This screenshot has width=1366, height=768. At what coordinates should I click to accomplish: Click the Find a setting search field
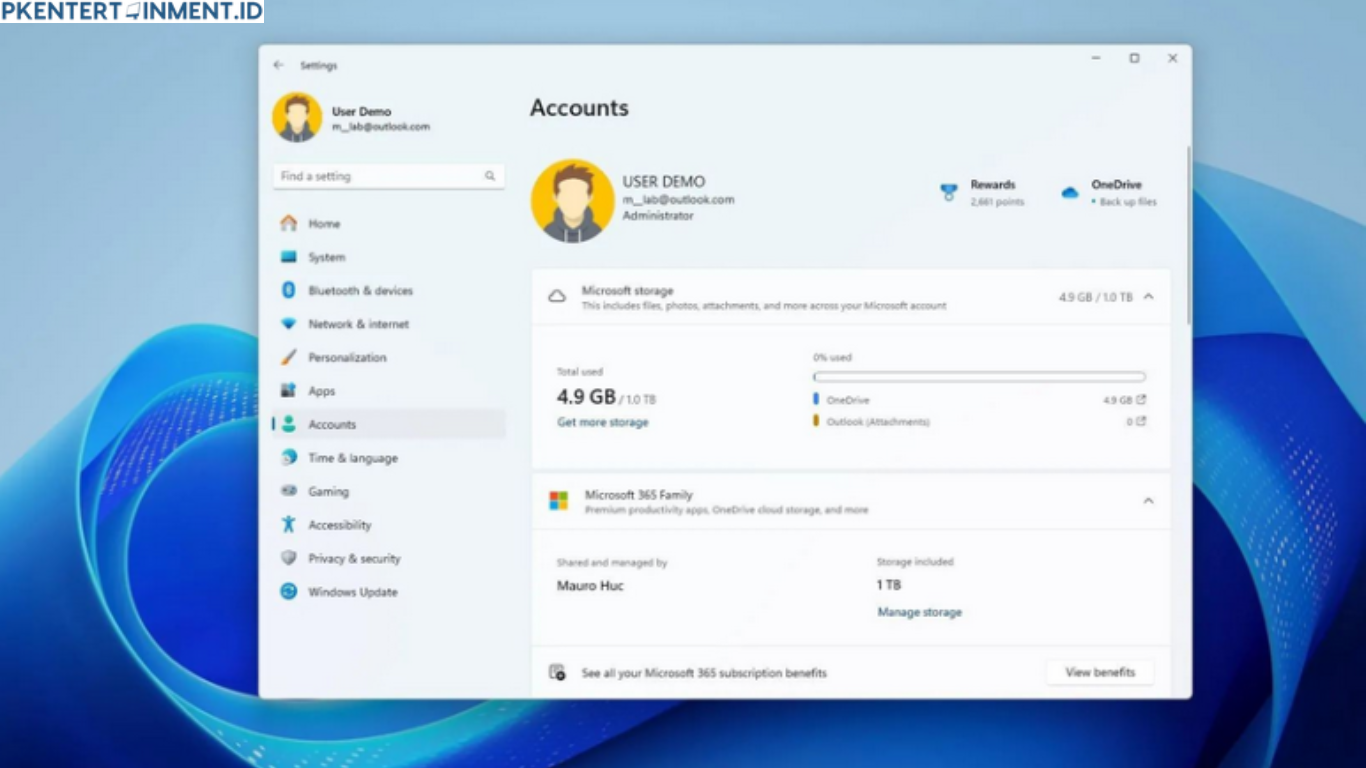pyautogui.click(x=388, y=176)
